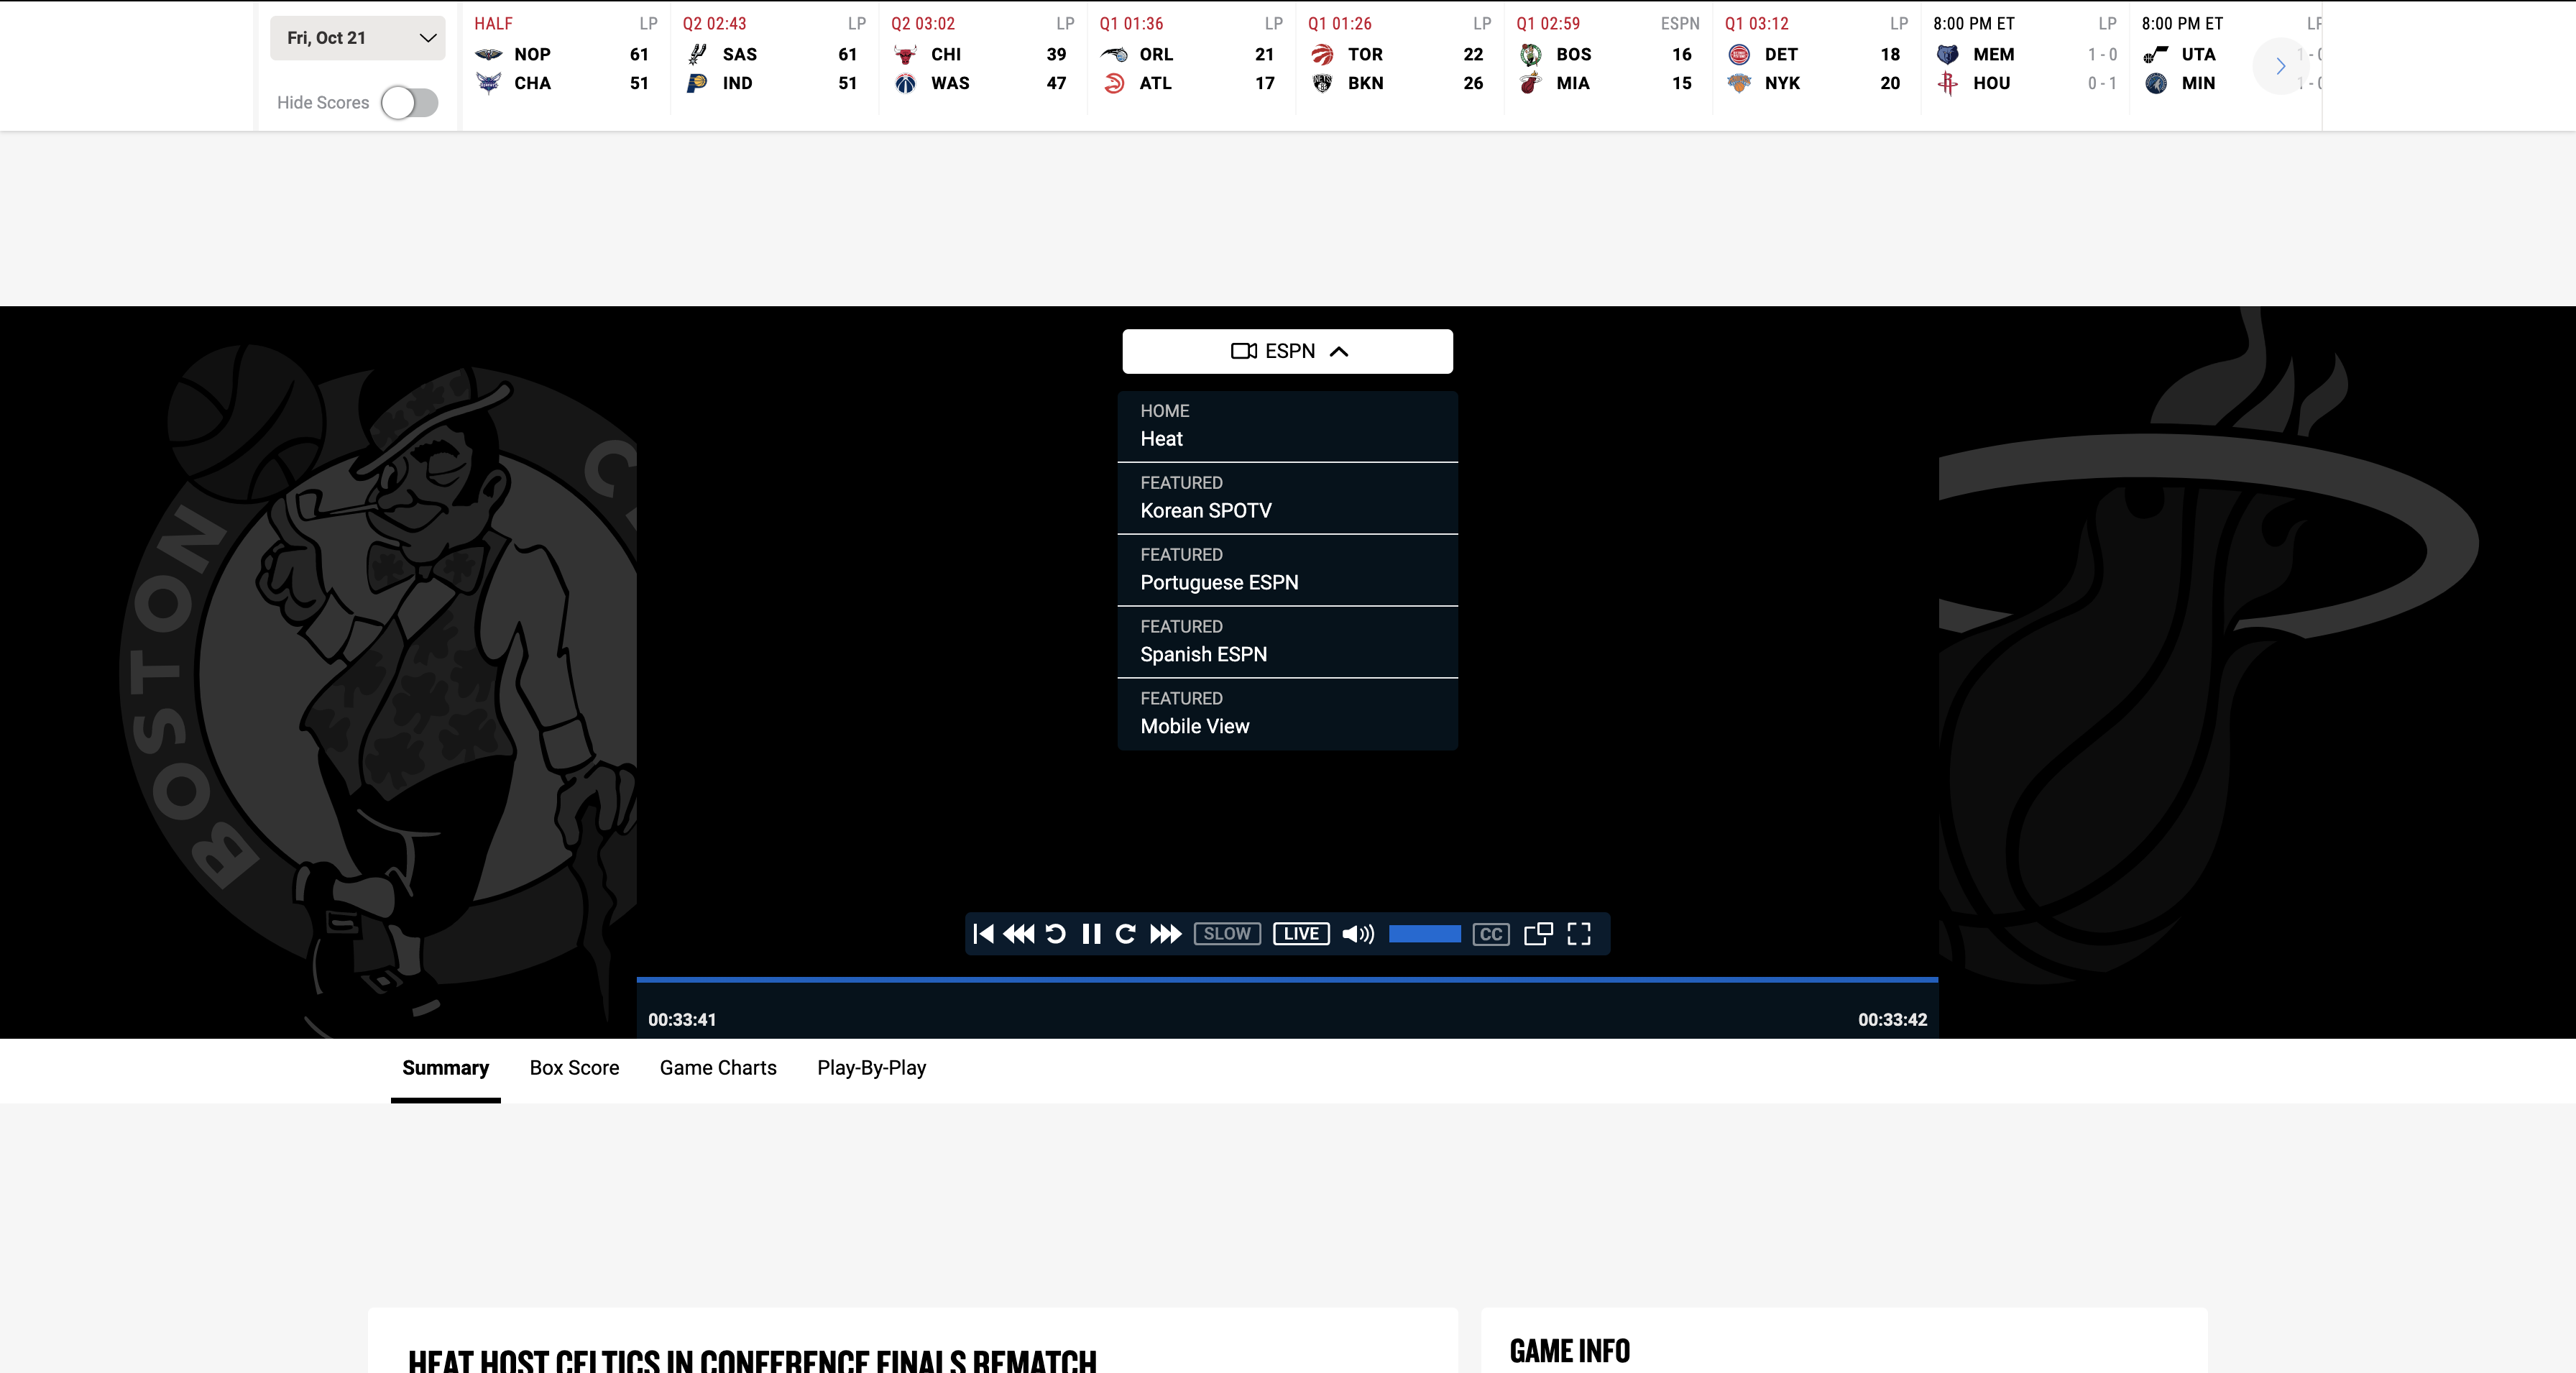Switch to the Portuguese ESPN stream
Screen dimensions: 2576x1373
1288,570
